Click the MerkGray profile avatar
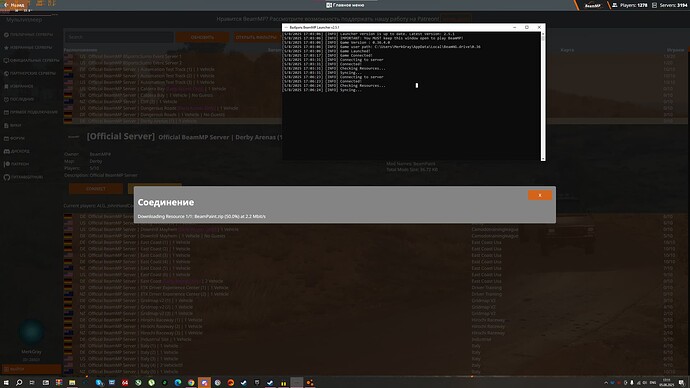The height and width of the screenshot is (388, 690). 31,332
